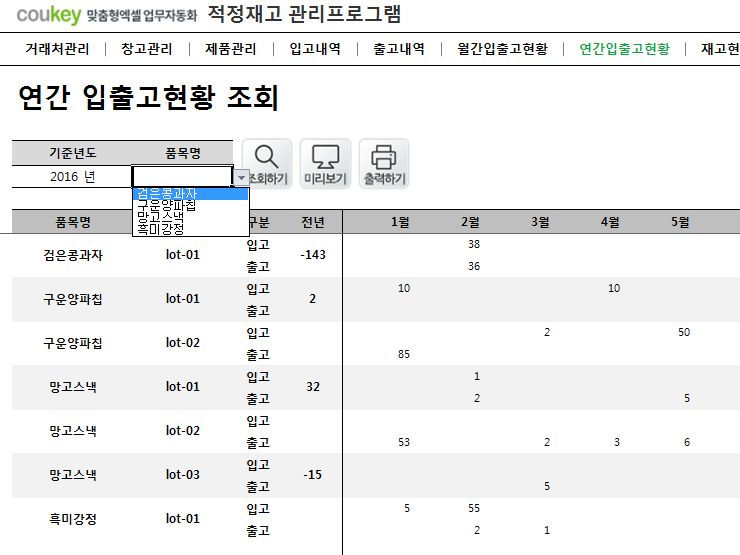740x555 pixels.
Task: Select the 32 previous-year value
Action: click(x=313, y=387)
